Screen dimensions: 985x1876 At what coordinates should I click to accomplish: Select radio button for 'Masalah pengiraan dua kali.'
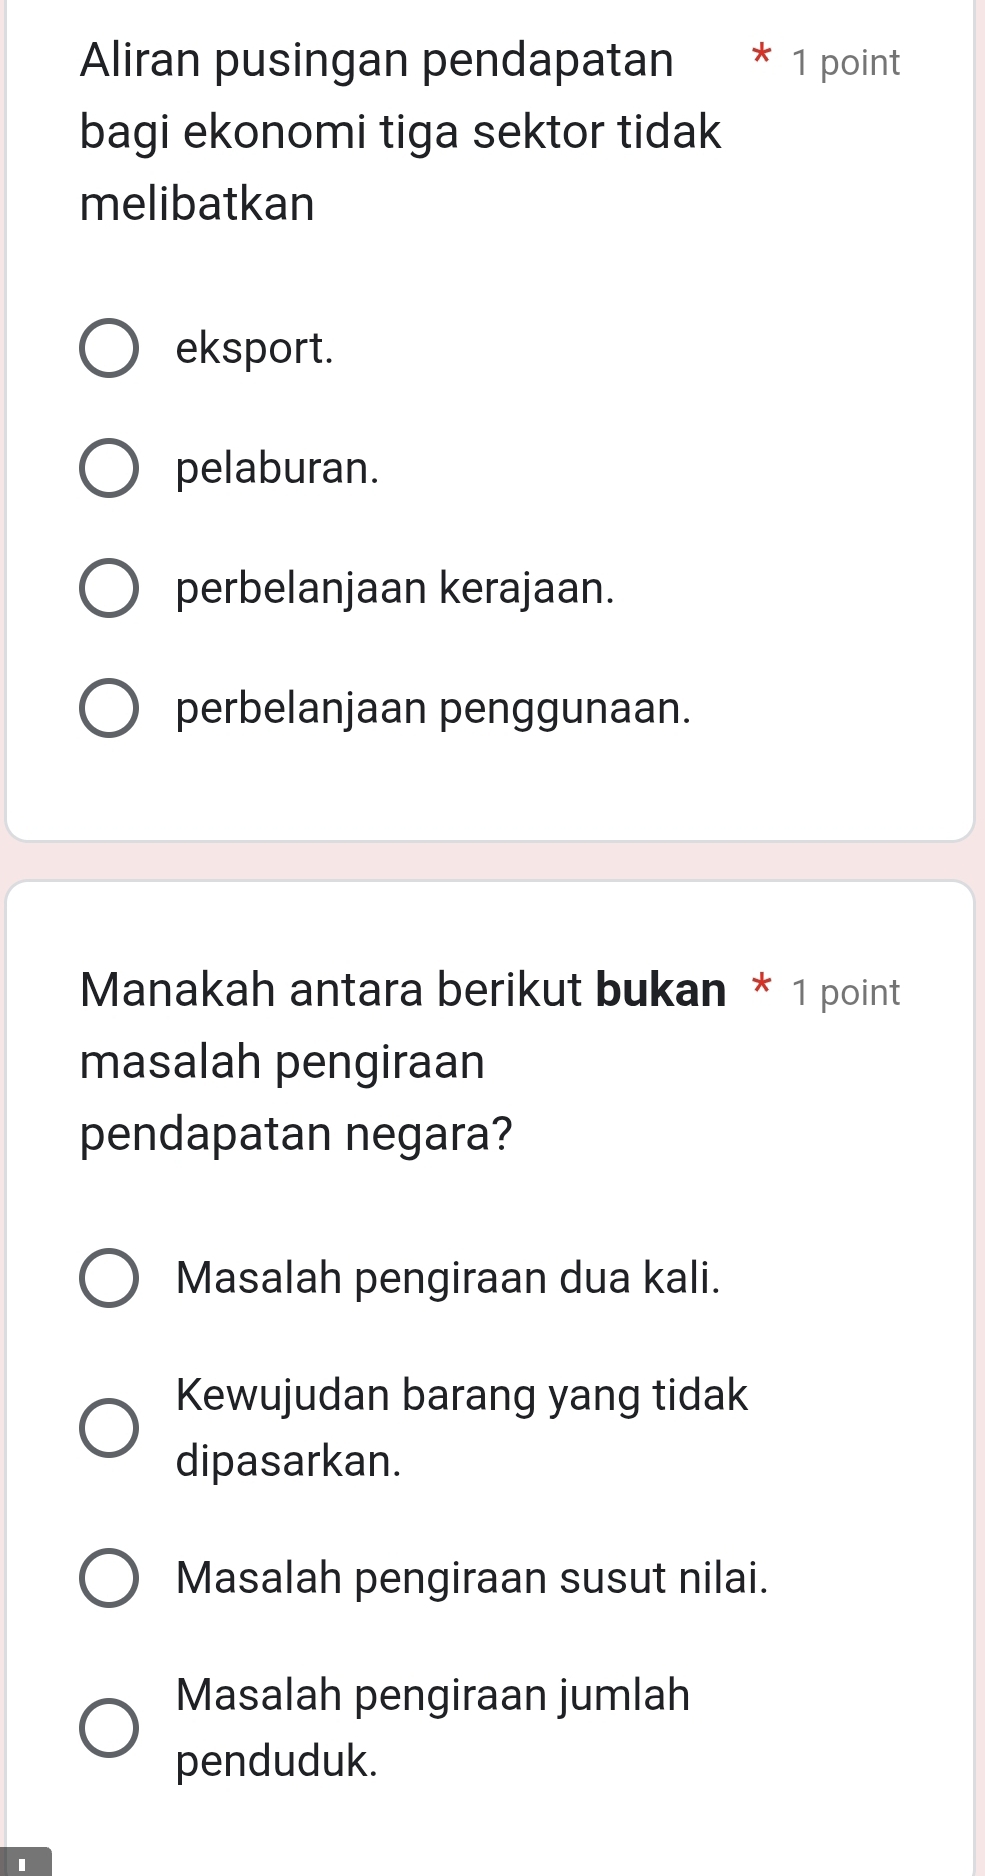pos(108,1278)
